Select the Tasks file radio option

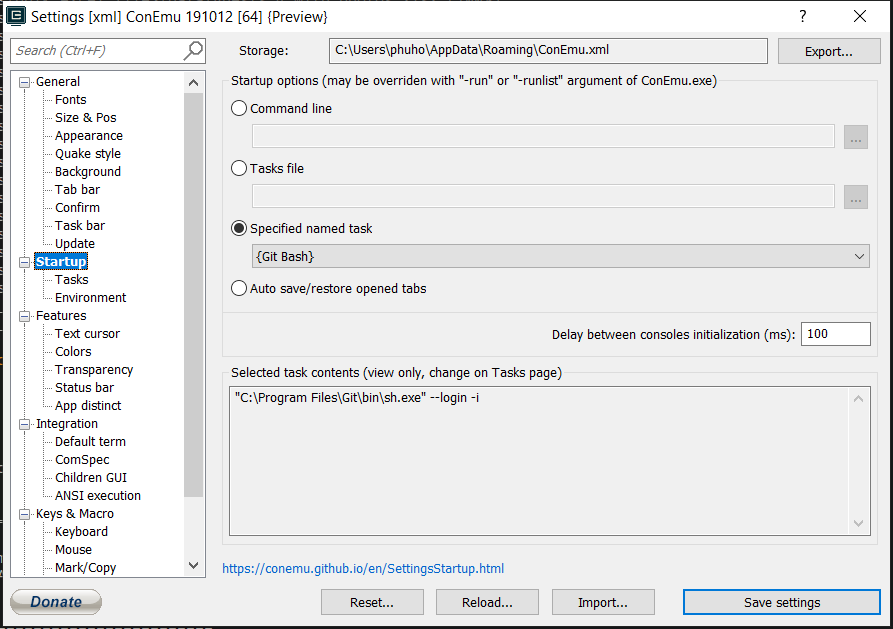(239, 169)
